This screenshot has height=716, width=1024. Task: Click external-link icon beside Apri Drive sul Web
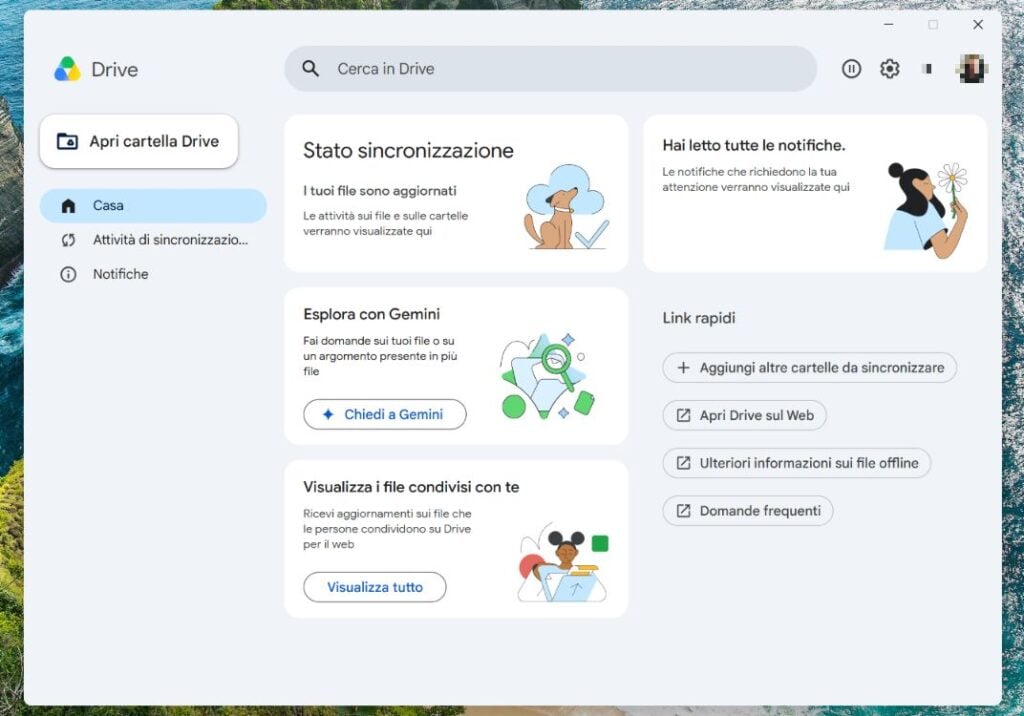point(683,415)
